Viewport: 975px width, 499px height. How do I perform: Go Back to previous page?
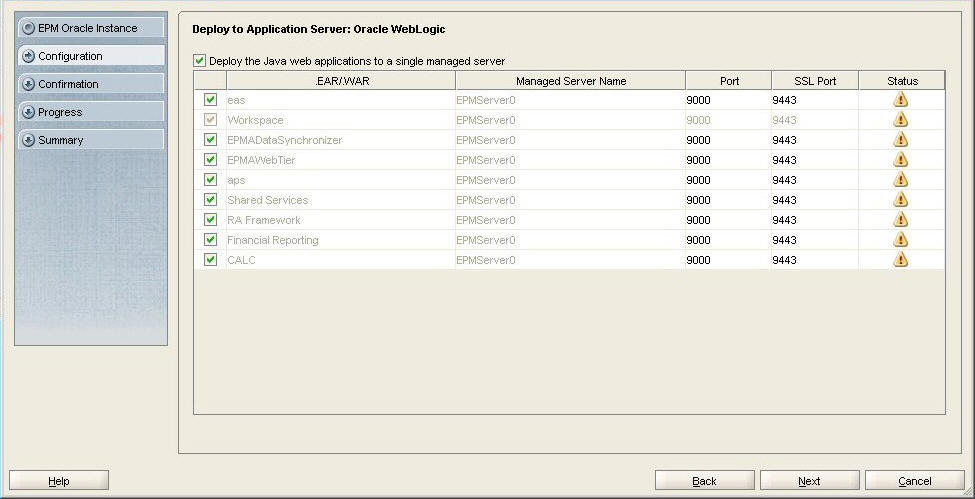coord(705,481)
